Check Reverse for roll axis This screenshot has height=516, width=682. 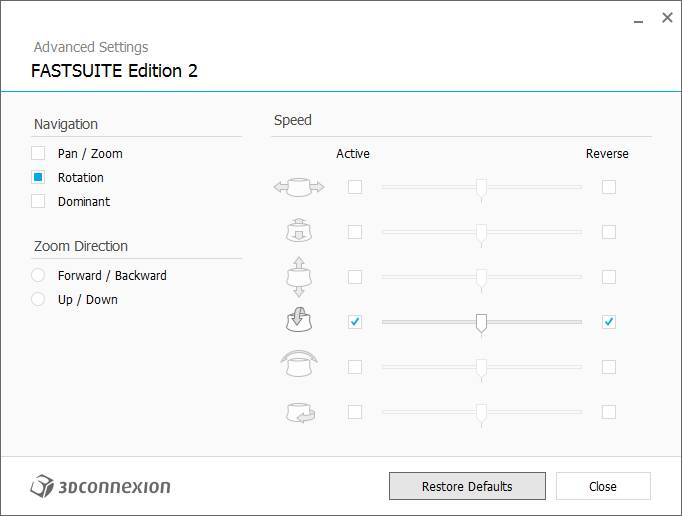coord(609,367)
